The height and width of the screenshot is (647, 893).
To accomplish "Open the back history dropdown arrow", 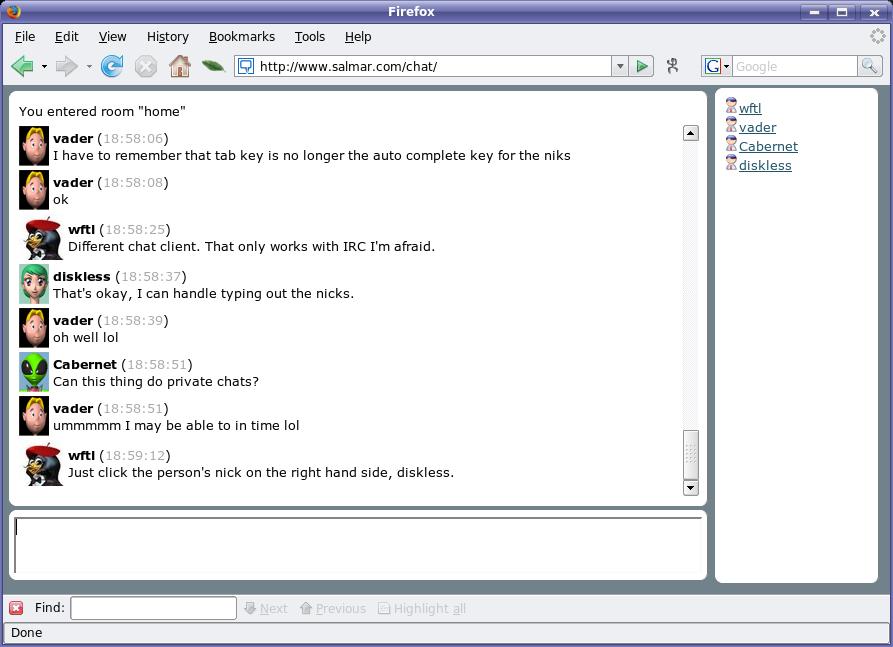I will 44,67.
